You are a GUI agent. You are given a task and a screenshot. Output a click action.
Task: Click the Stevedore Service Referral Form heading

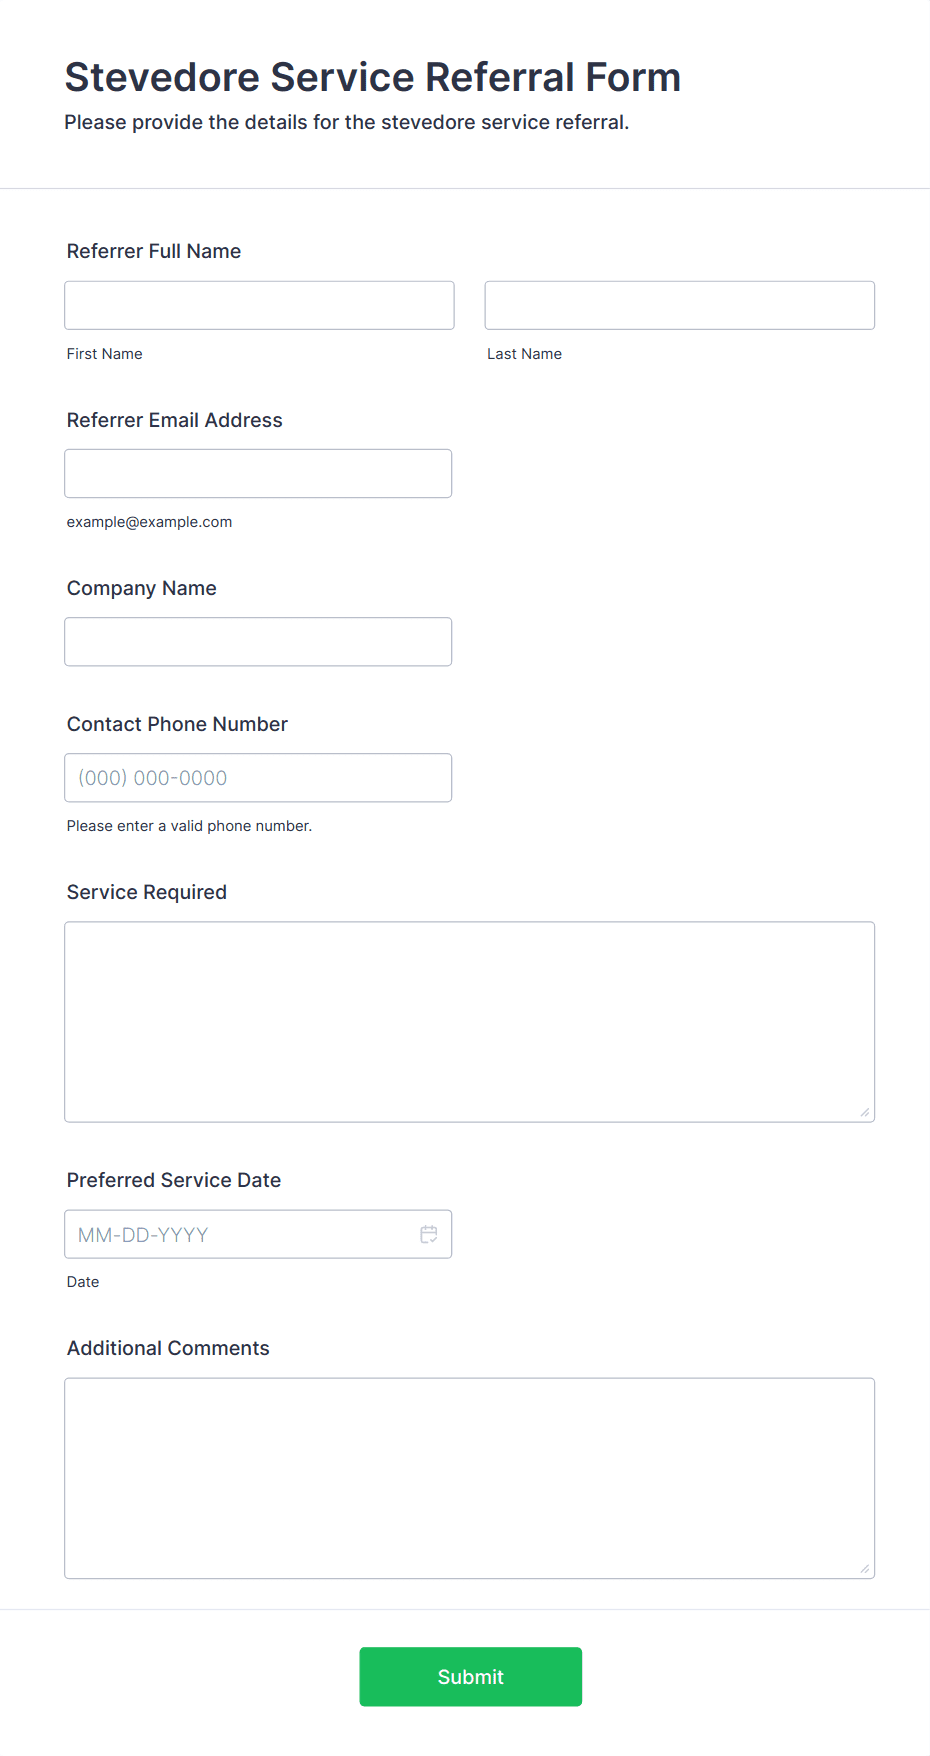[372, 77]
